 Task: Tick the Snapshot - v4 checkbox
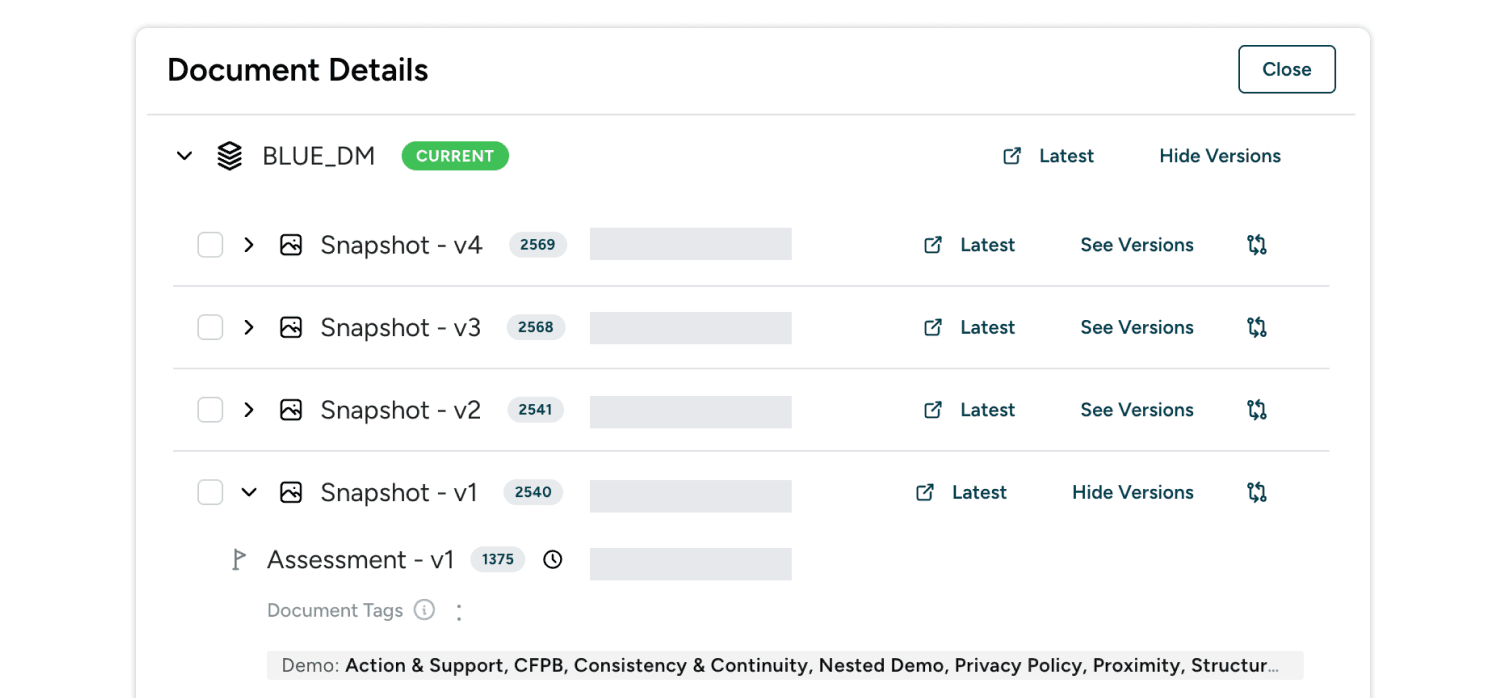click(210, 245)
